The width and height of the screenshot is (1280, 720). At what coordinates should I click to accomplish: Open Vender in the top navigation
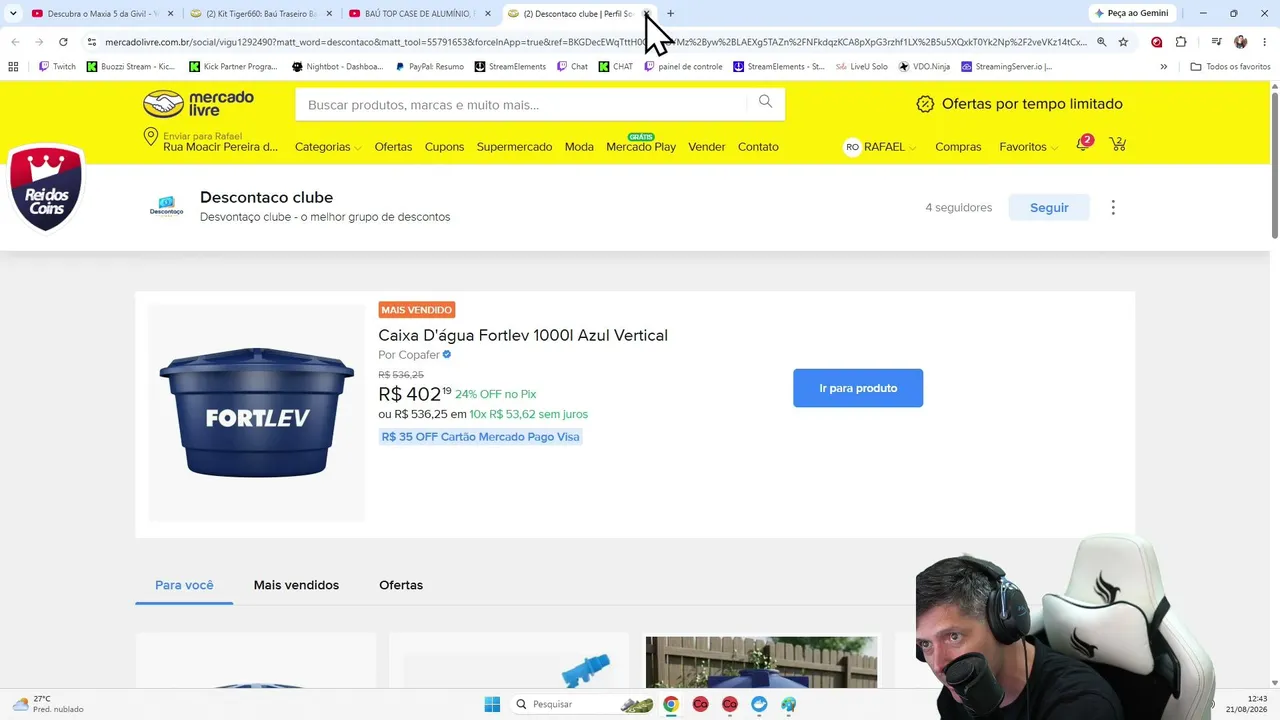707,147
